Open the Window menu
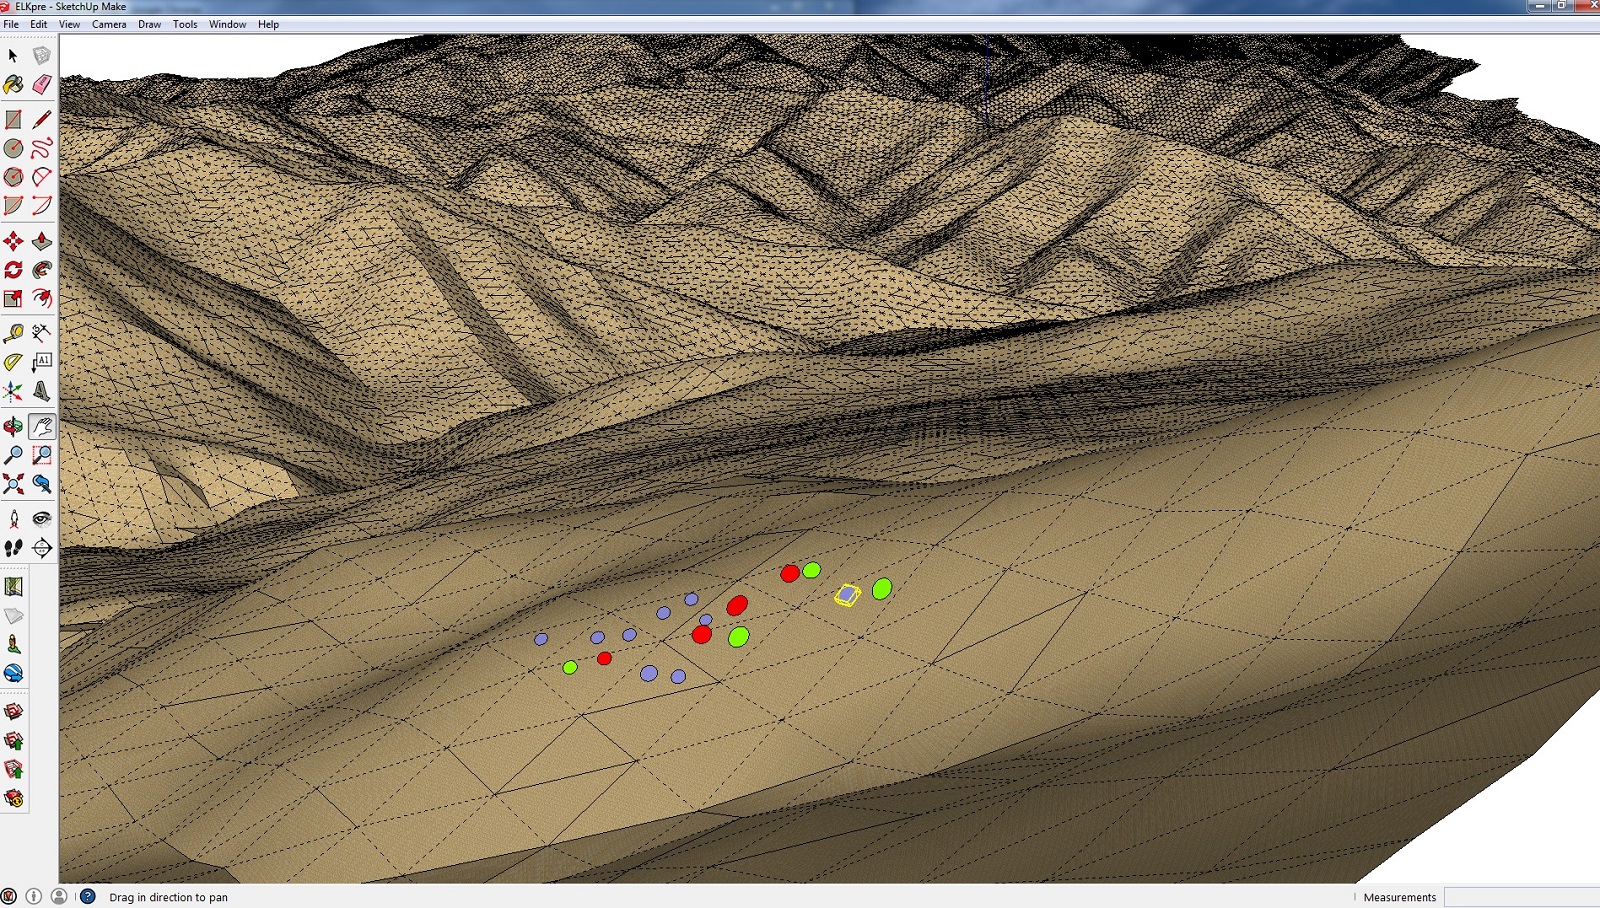Viewport: 1600px width, 908px height. point(227,24)
